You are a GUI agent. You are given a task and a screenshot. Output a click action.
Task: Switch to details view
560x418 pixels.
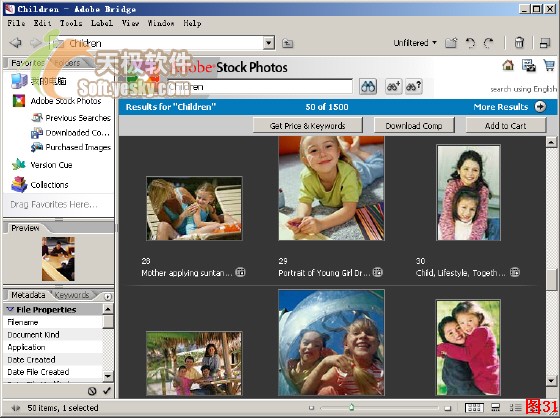(x=515, y=408)
